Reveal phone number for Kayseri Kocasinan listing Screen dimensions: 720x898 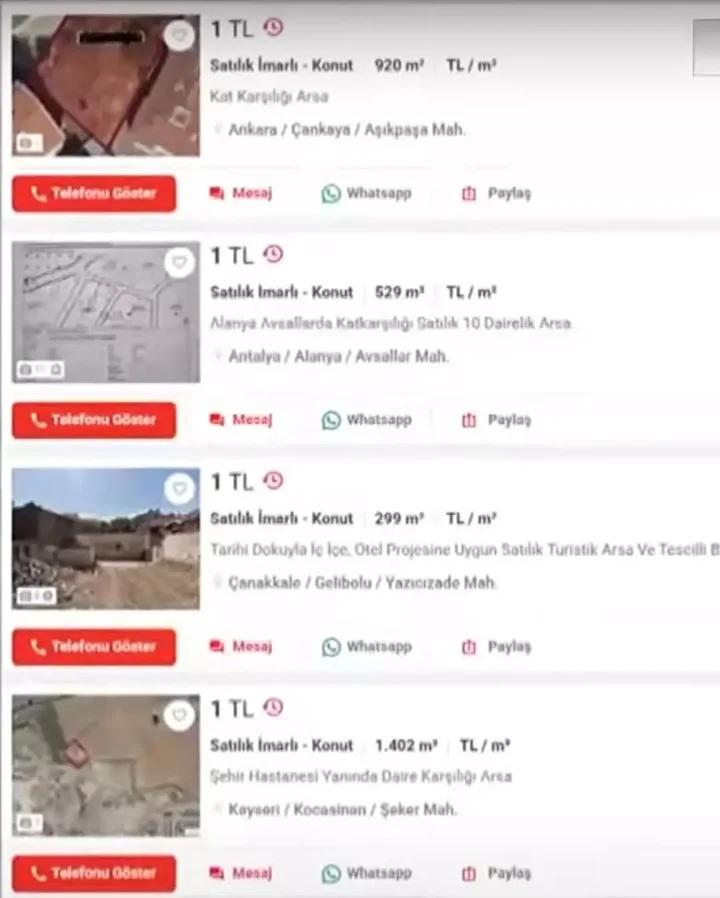[x=94, y=873]
